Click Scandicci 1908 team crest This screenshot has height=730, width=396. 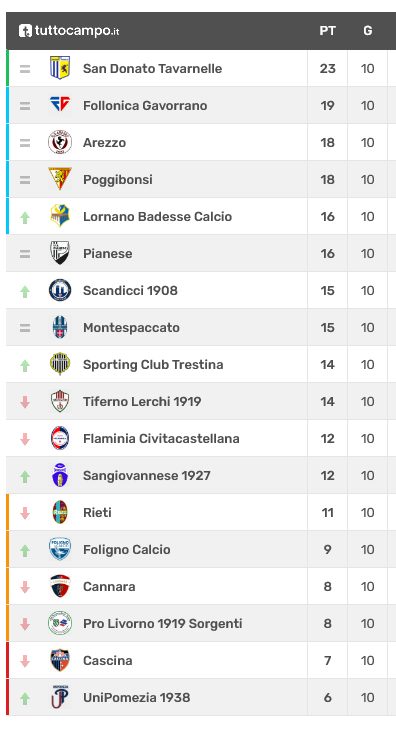tap(60, 290)
